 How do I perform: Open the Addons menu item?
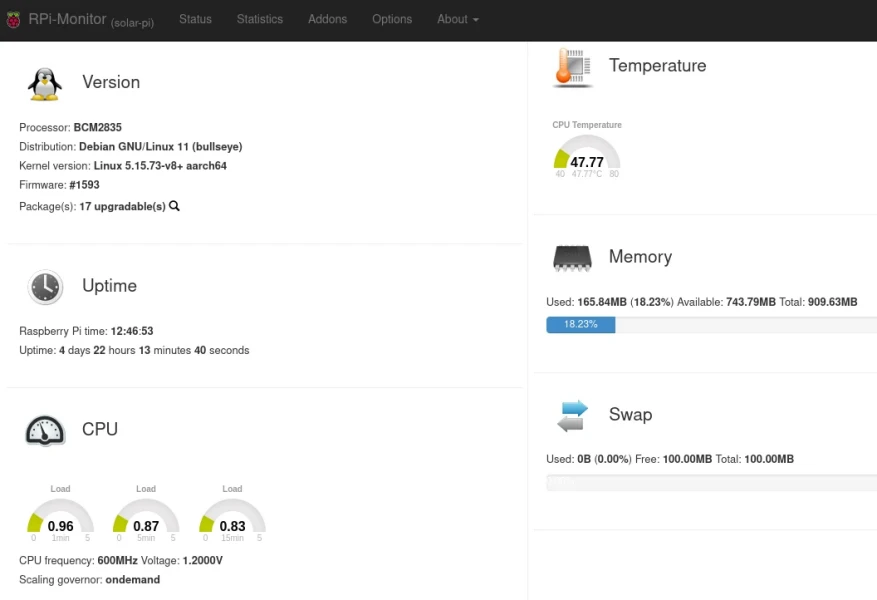327,19
